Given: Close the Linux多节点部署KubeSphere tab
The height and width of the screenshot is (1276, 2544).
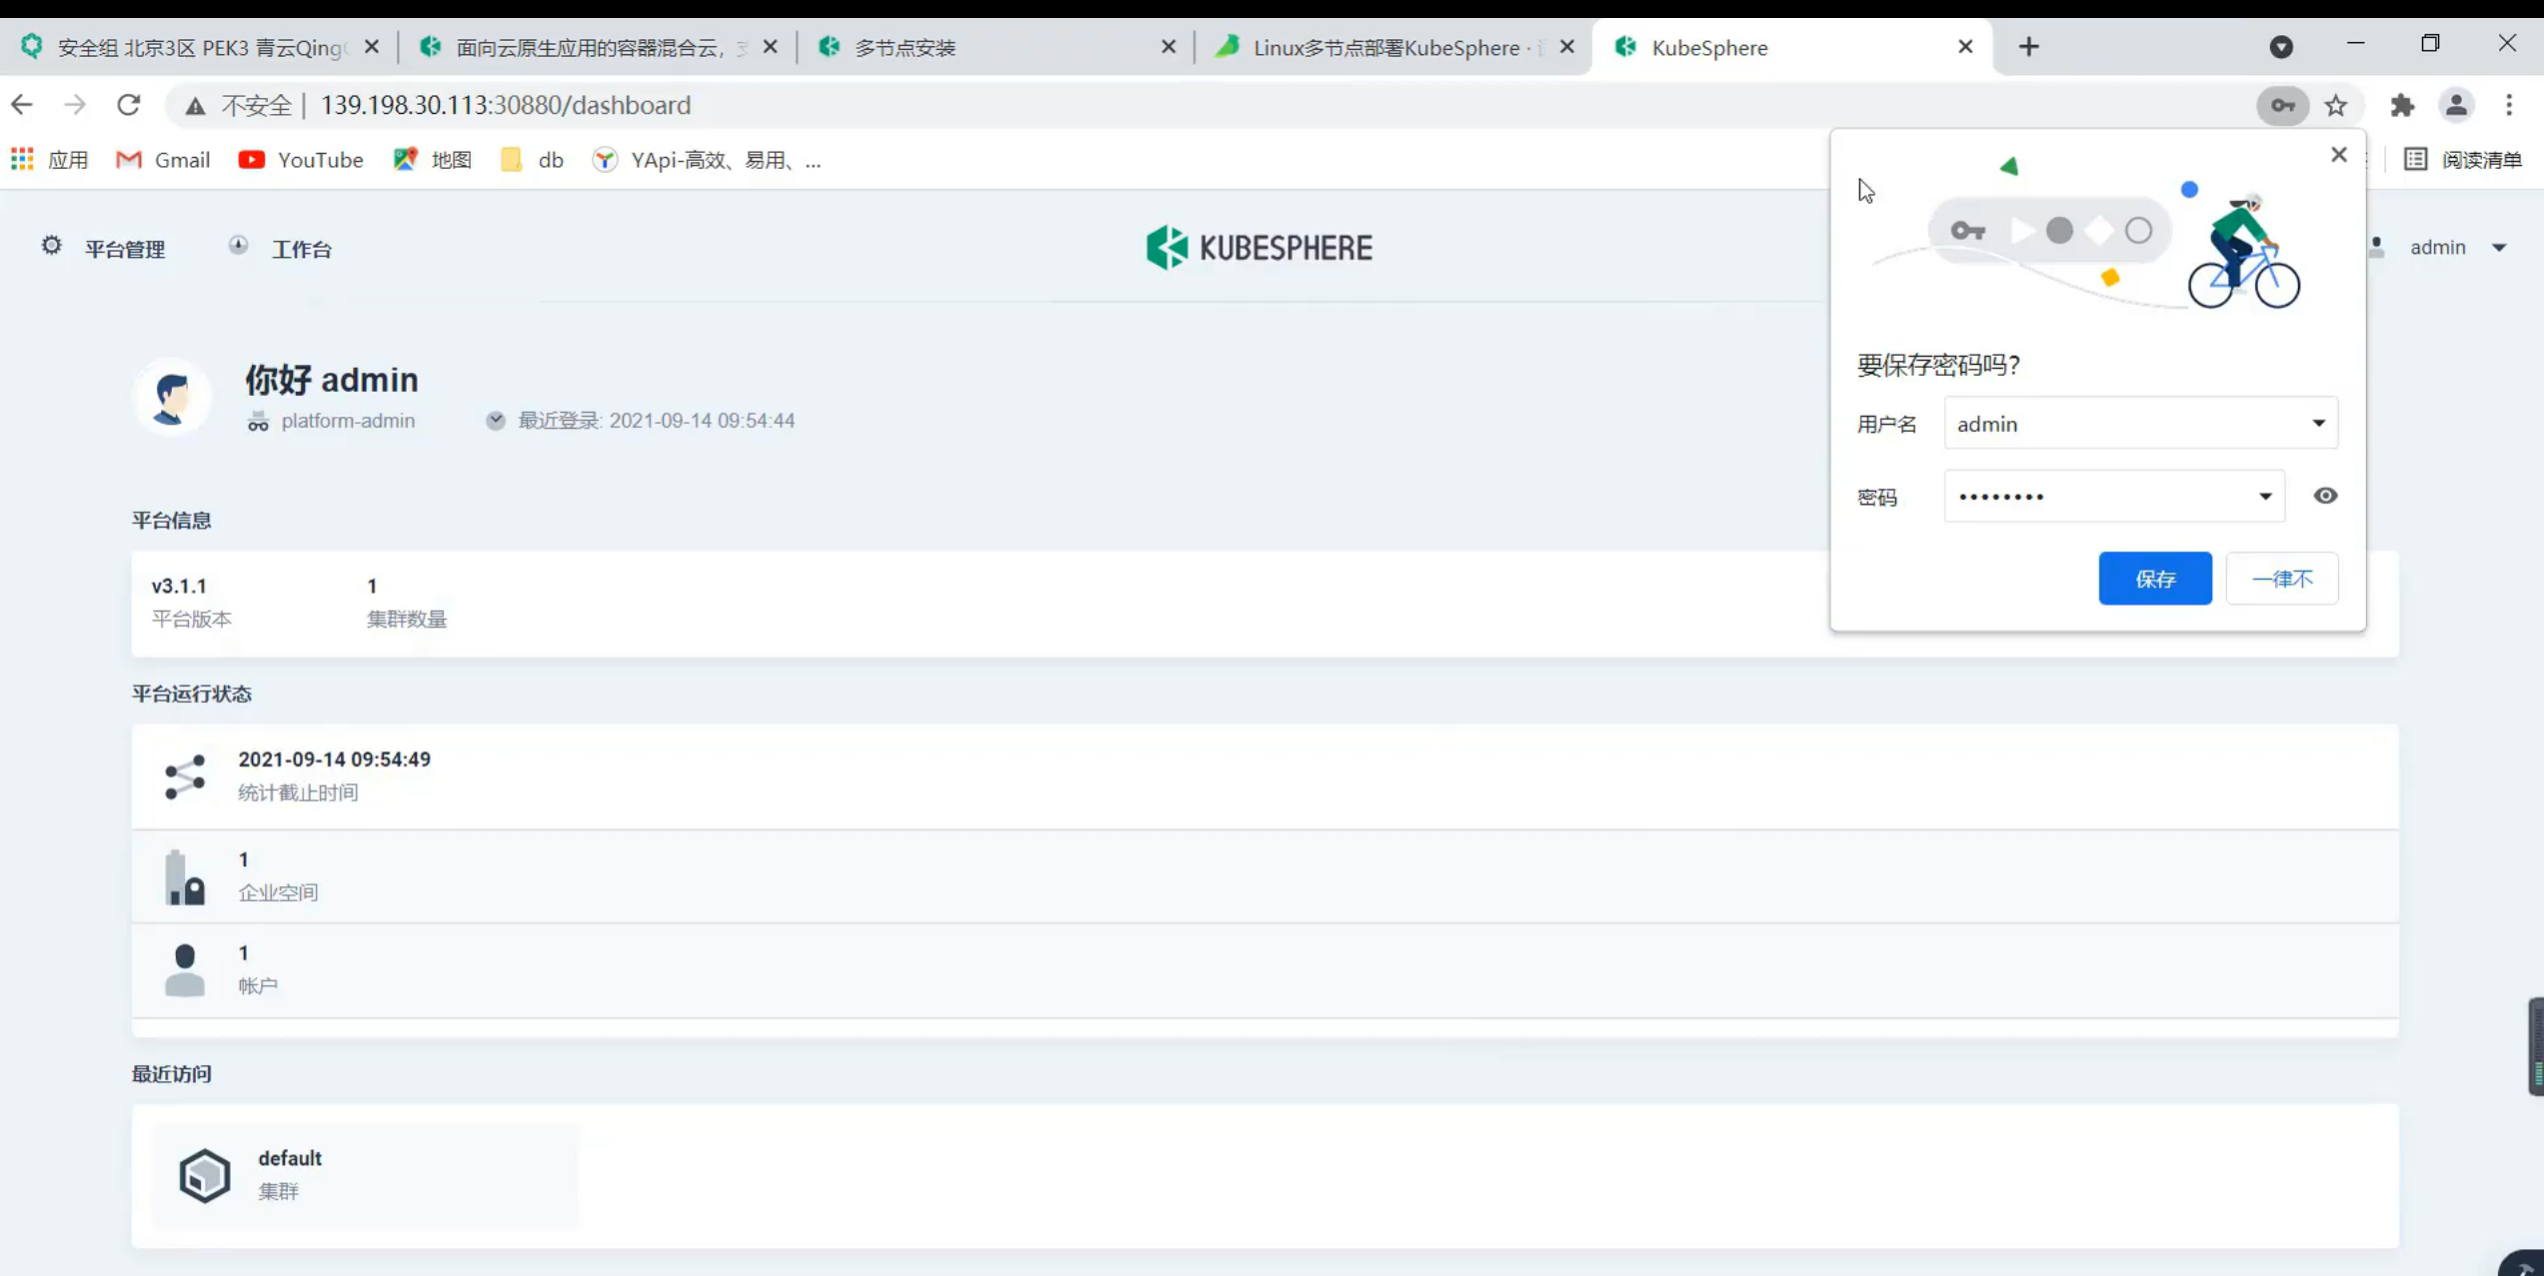Looking at the screenshot, I should pyautogui.click(x=1567, y=47).
